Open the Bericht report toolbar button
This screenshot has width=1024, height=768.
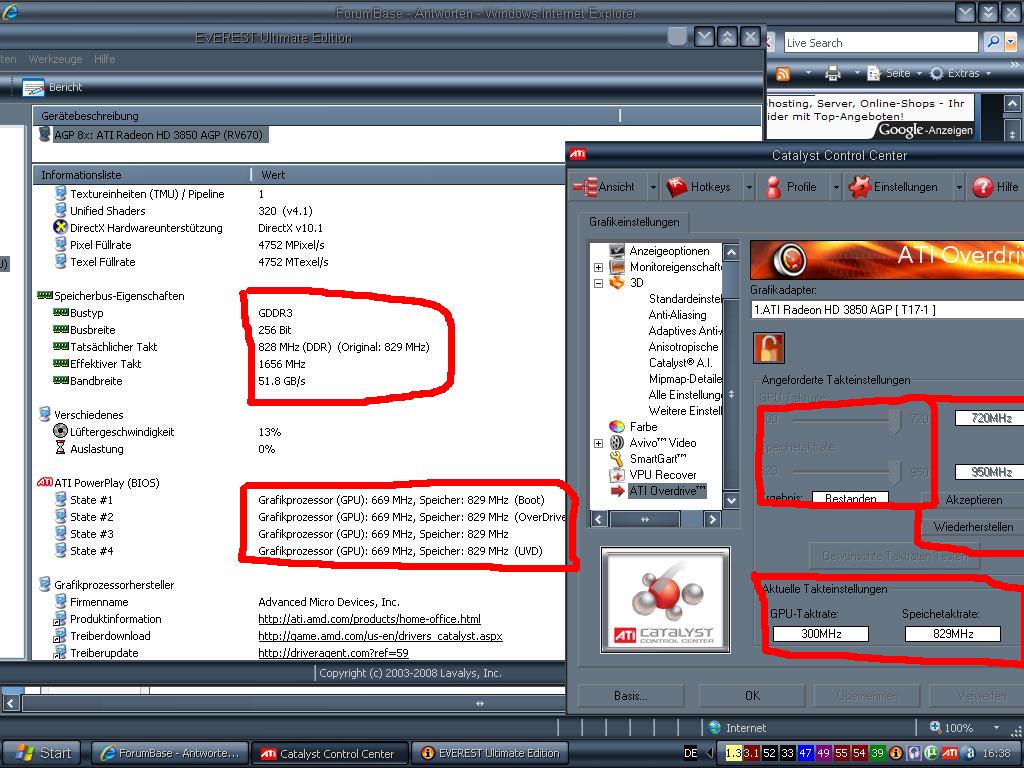coord(52,87)
